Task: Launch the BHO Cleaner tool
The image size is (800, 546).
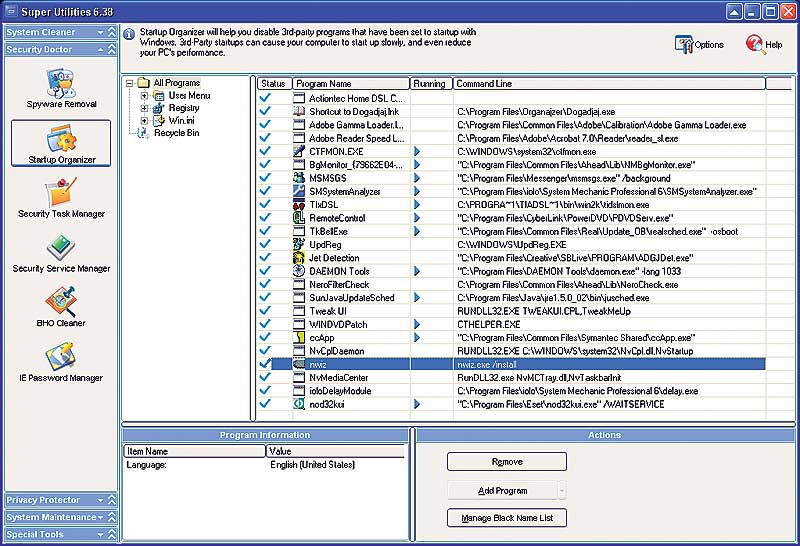Action: 61,307
